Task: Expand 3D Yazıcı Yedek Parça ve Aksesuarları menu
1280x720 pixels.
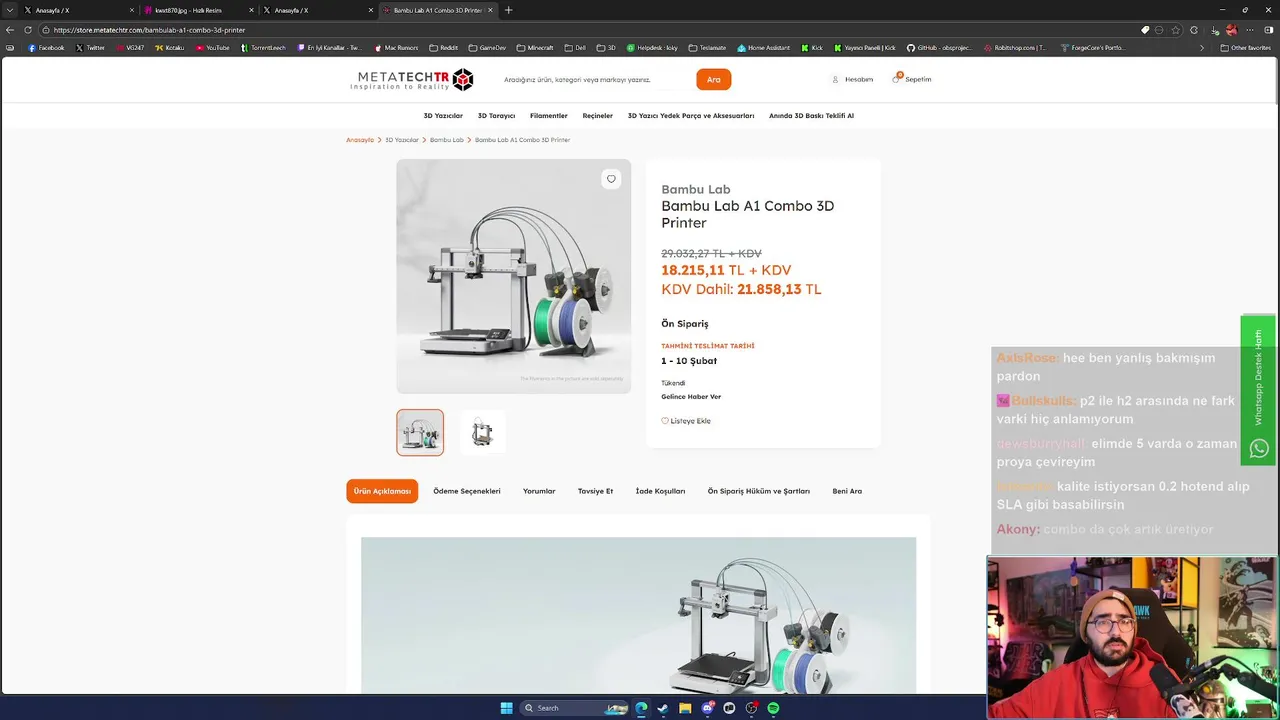Action: (x=691, y=115)
